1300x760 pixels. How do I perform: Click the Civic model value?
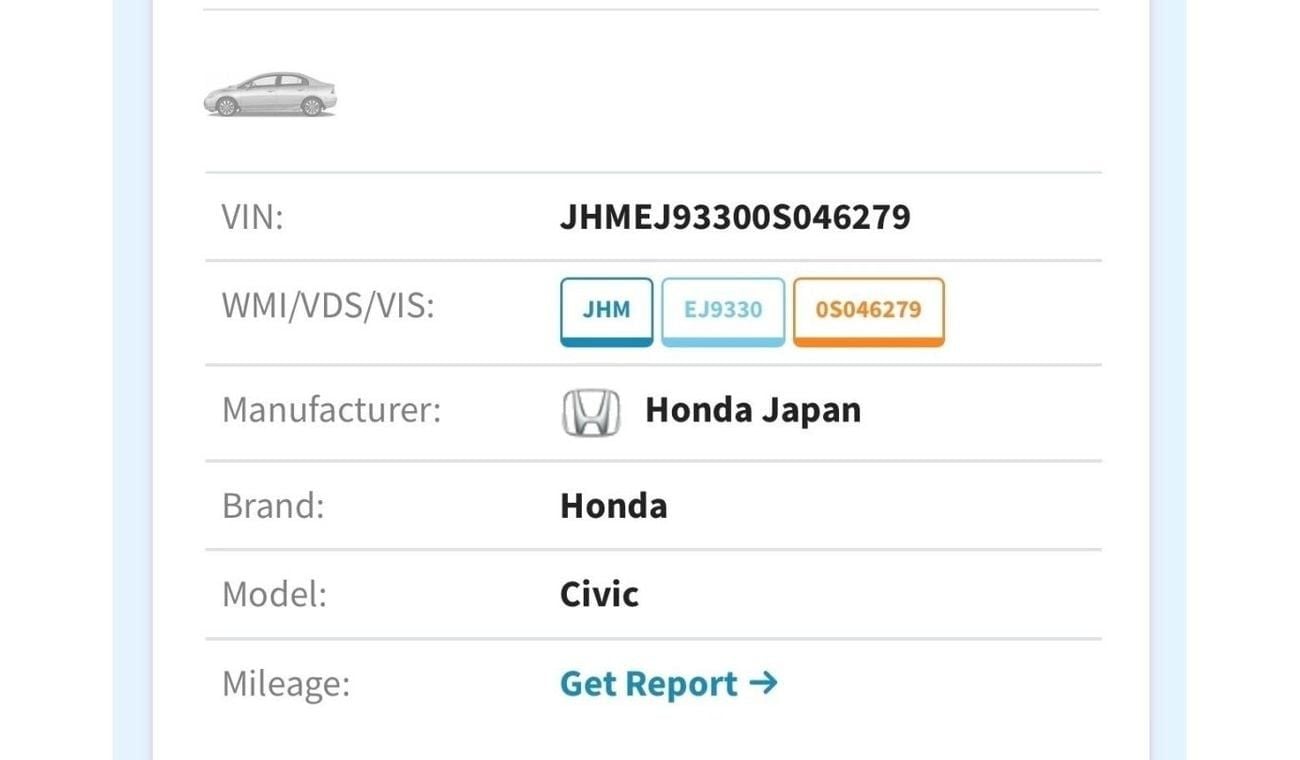point(599,595)
